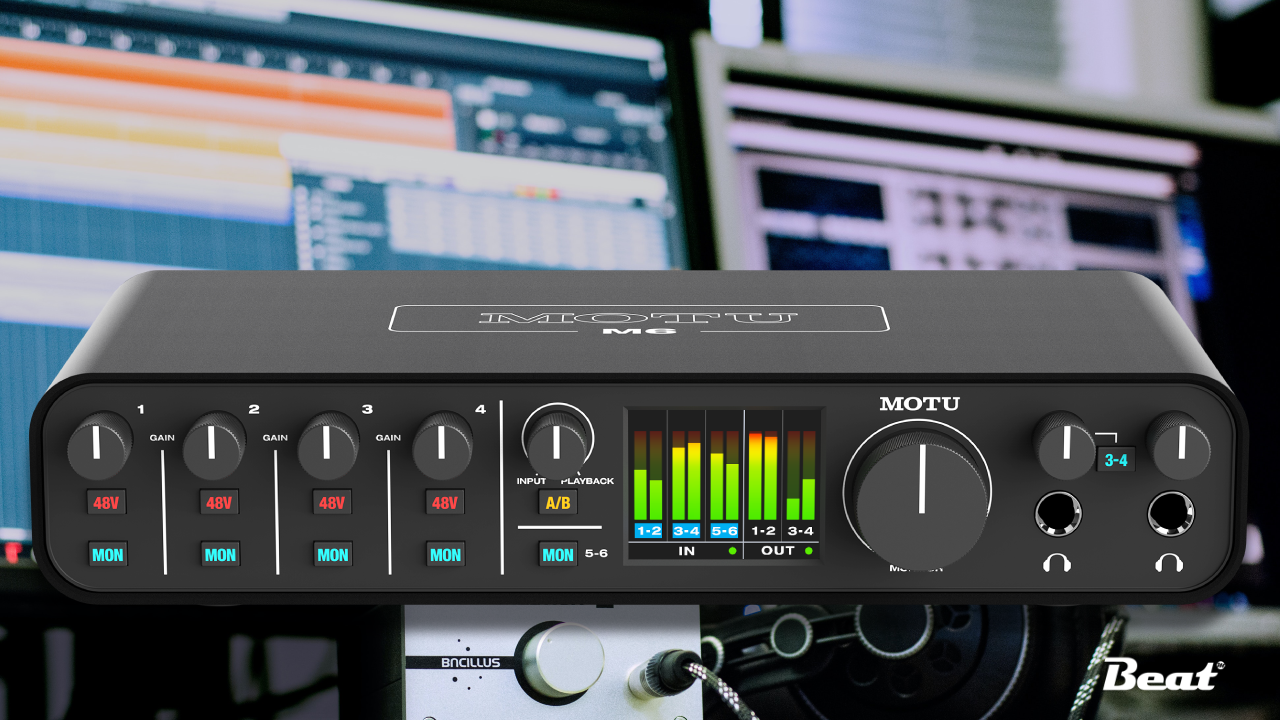This screenshot has width=1280, height=720.
Task: Adjust the channel 2 gain knob
Action: tap(214, 444)
